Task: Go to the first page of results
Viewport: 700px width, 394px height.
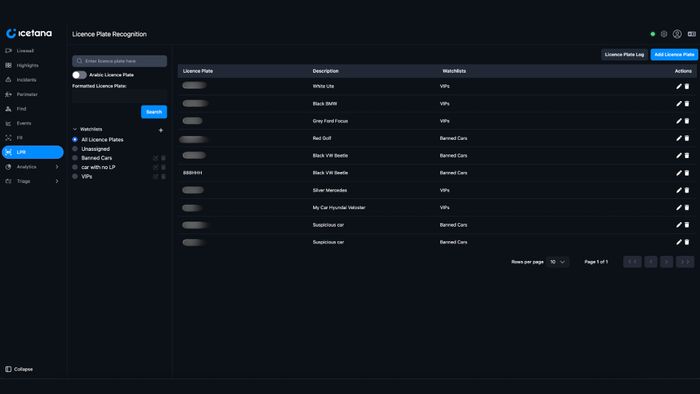Action: tap(632, 262)
